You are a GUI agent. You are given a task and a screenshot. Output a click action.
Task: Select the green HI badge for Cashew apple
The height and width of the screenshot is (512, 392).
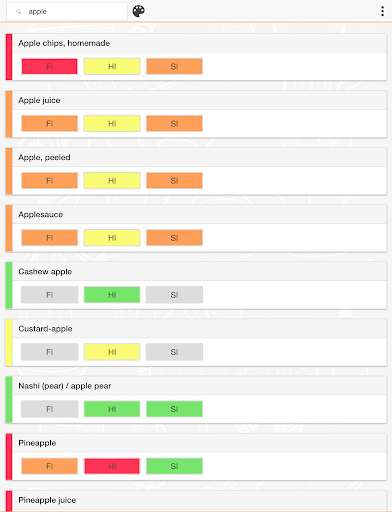[112, 295]
